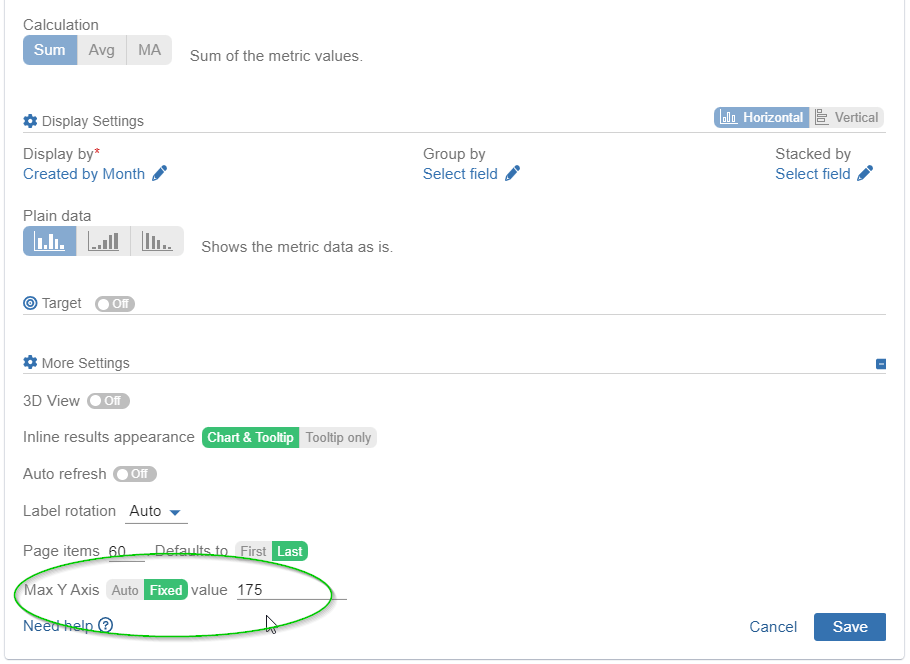
Task: Select Tooltip only appearance
Action: (339, 437)
